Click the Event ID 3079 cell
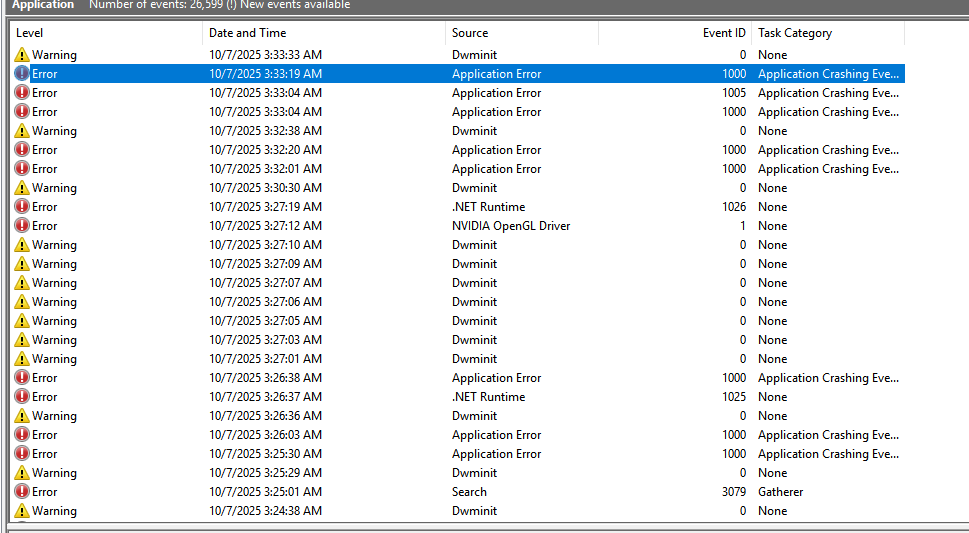Screen dimensions: 969x533 pos(733,492)
